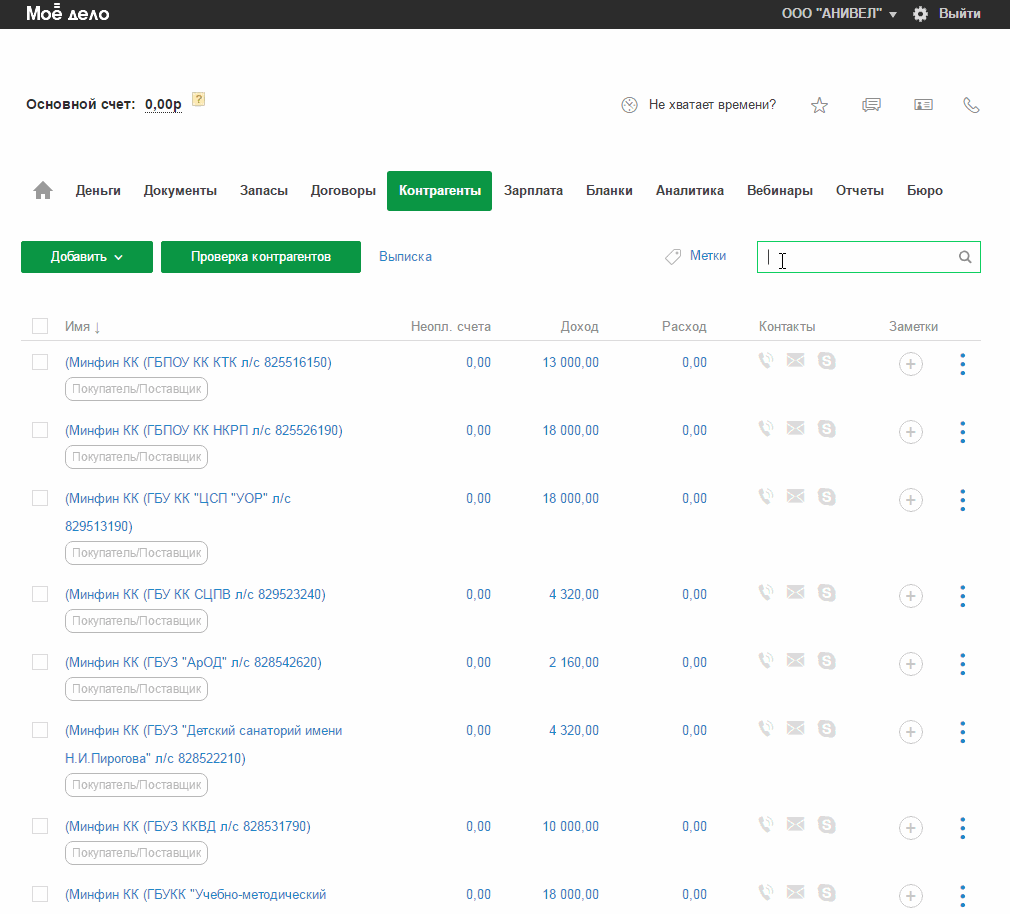Viewport: 1010px width, 914px height.
Task: Check the ГБПОУ КК НКРП row checkbox
Action: (x=40, y=430)
